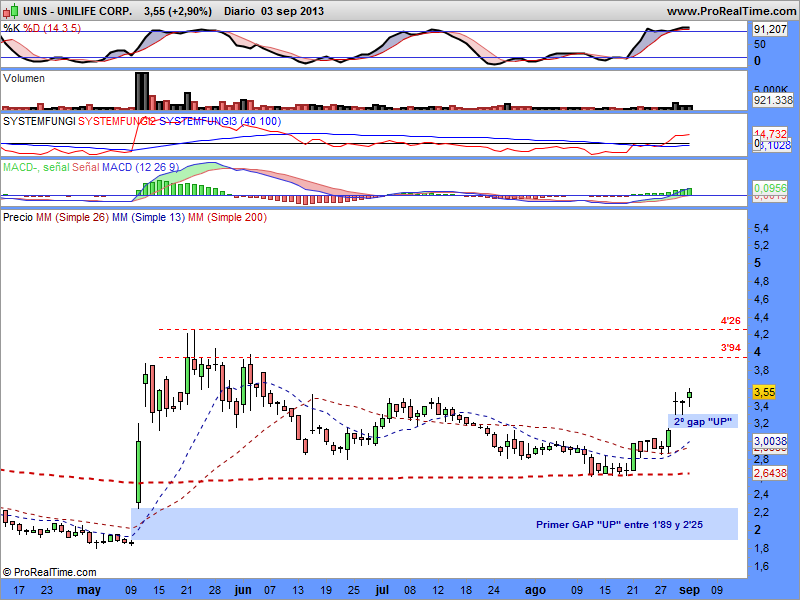Viewport: 800px width, 600px height.
Task: Click the '3,55 (+2,90%)' quote in the header
Action: coord(178,11)
